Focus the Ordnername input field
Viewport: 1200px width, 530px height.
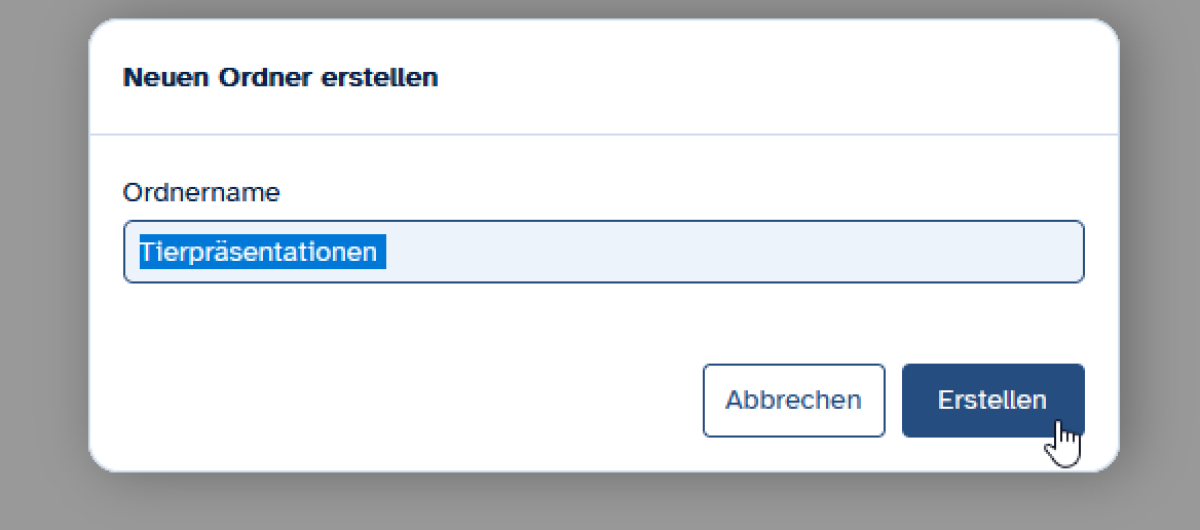(x=603, y=252)
